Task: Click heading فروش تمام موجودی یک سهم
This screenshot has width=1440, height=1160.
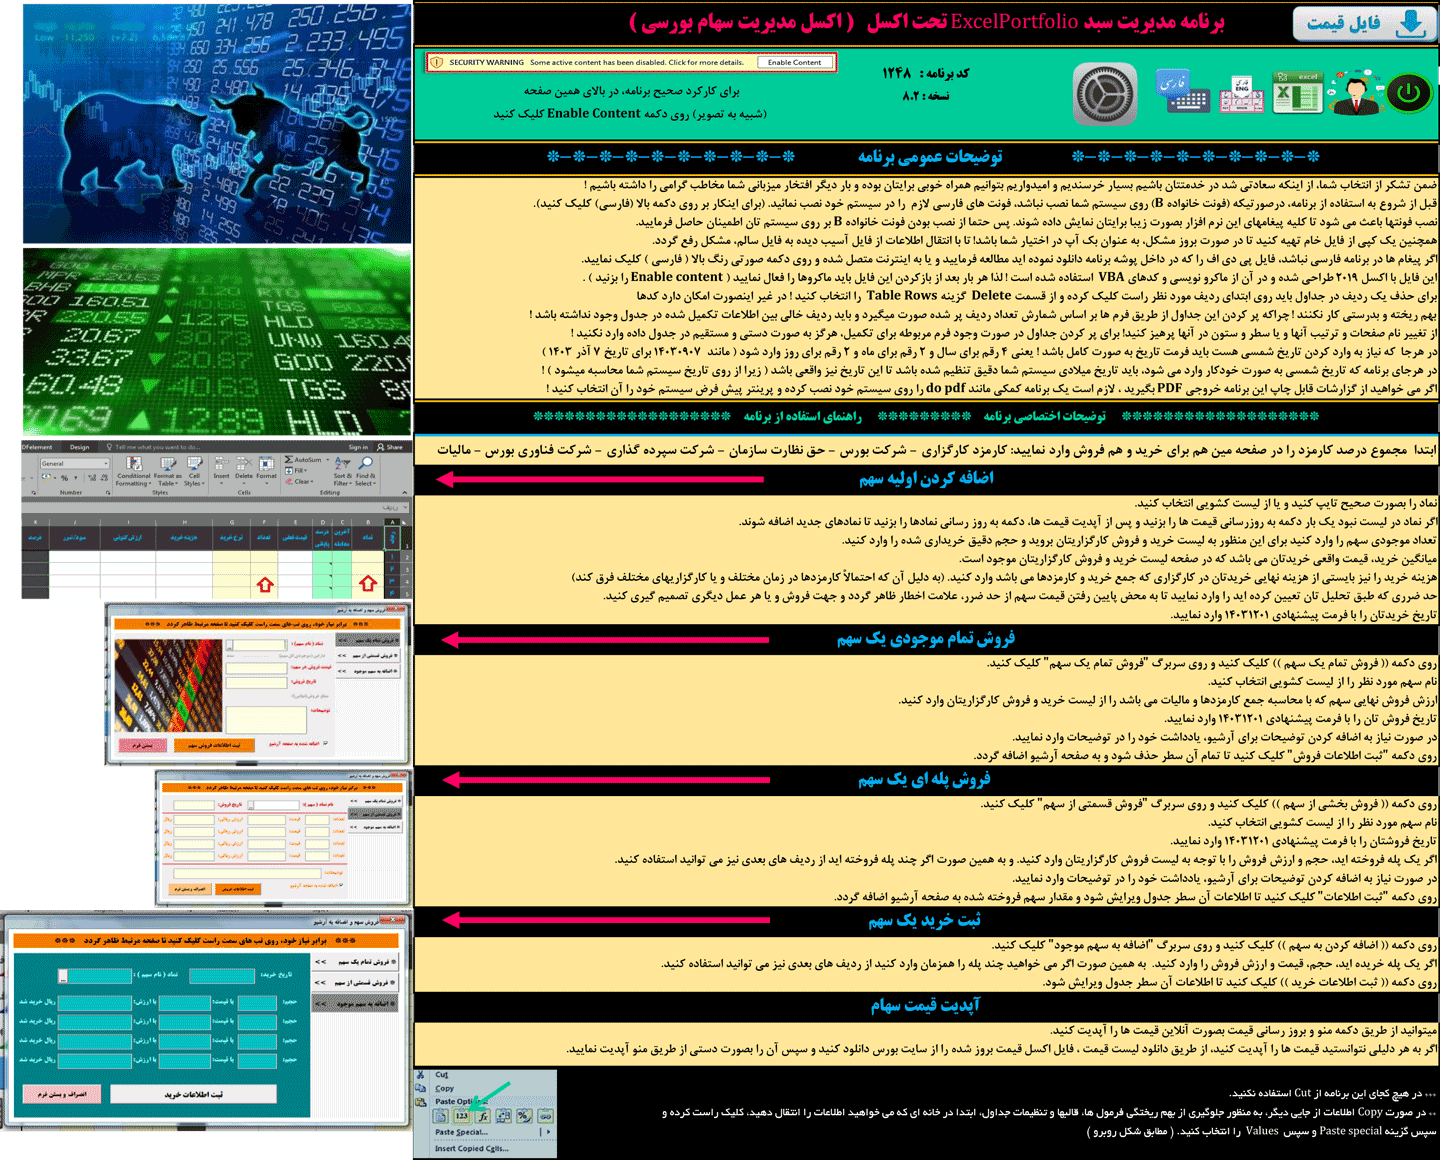Action: 926,638
